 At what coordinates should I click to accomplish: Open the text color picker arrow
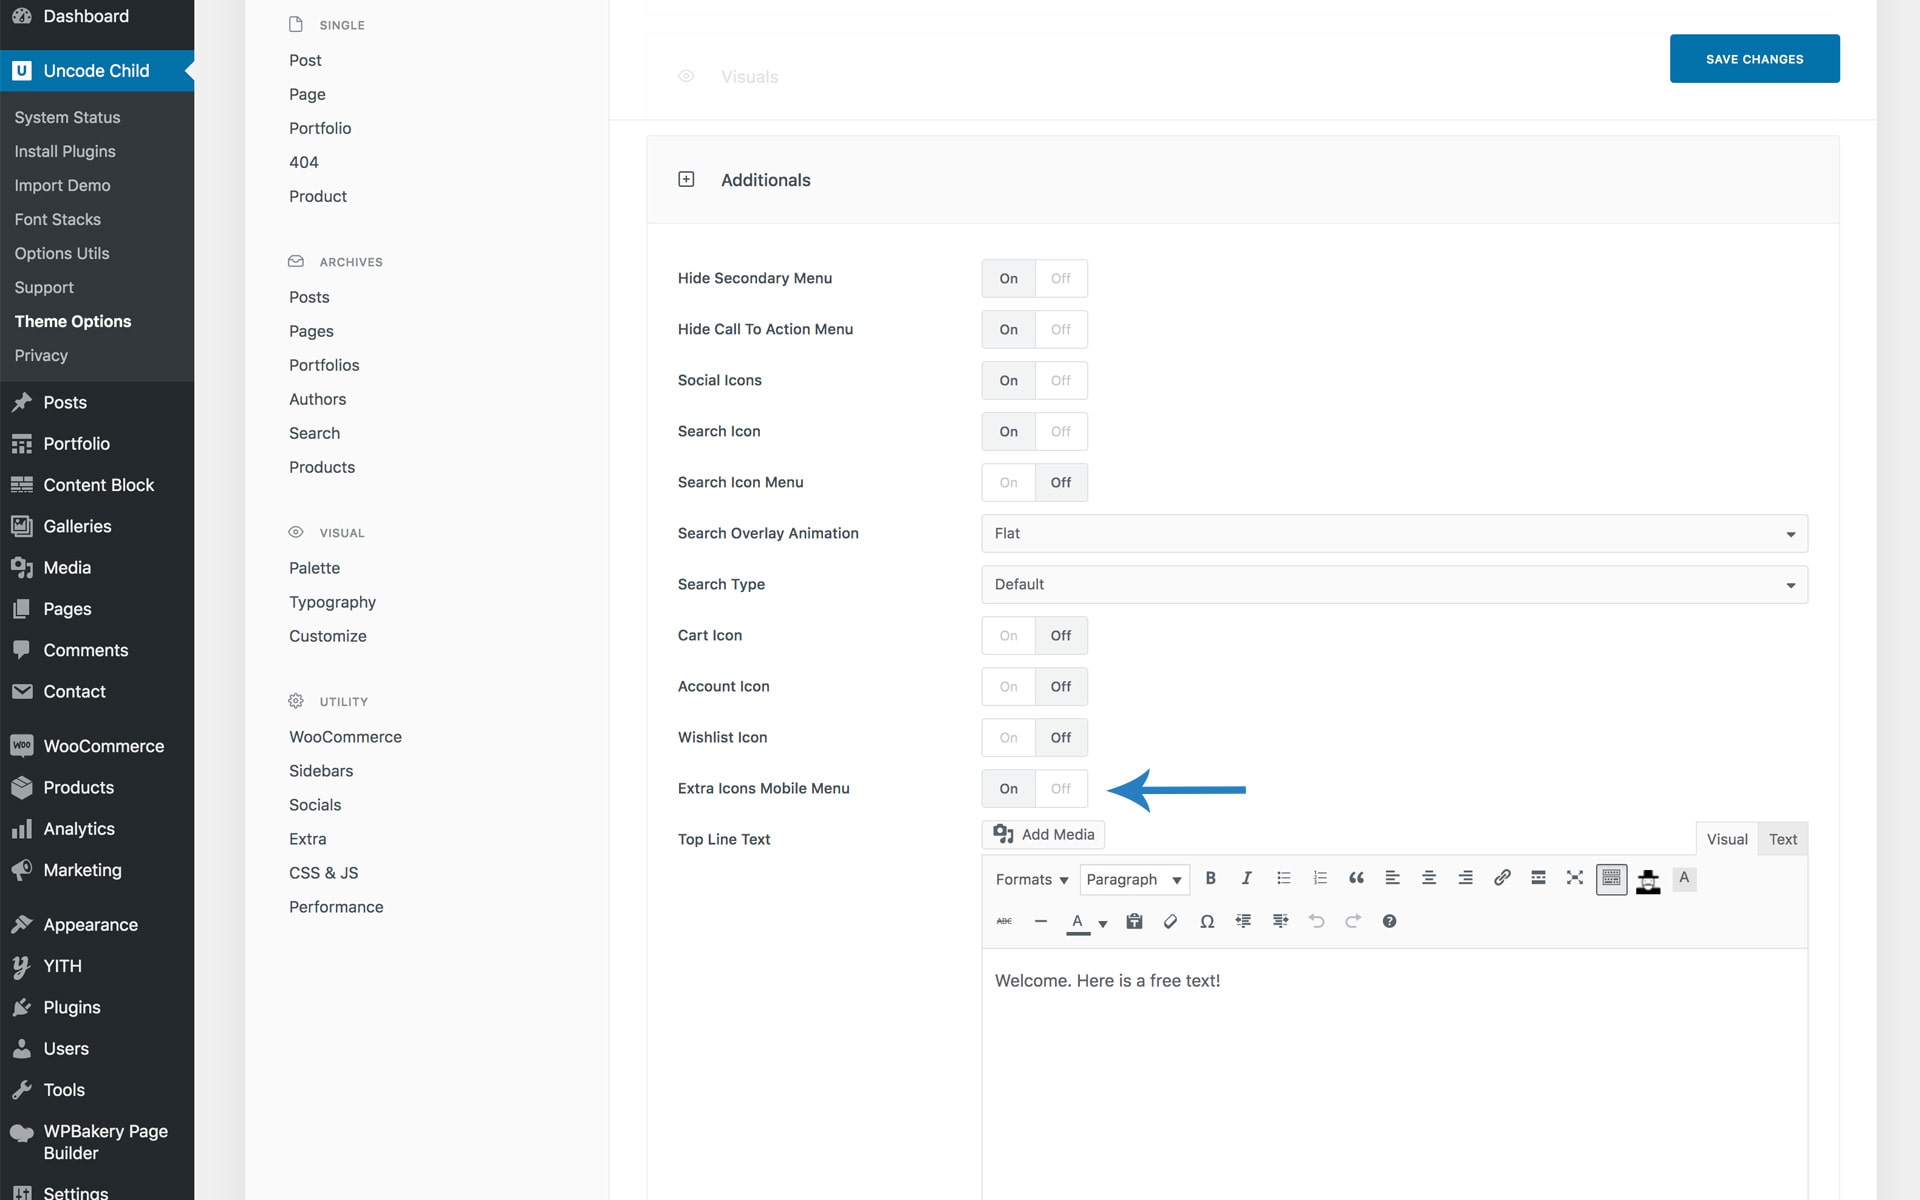[1103, 923]
